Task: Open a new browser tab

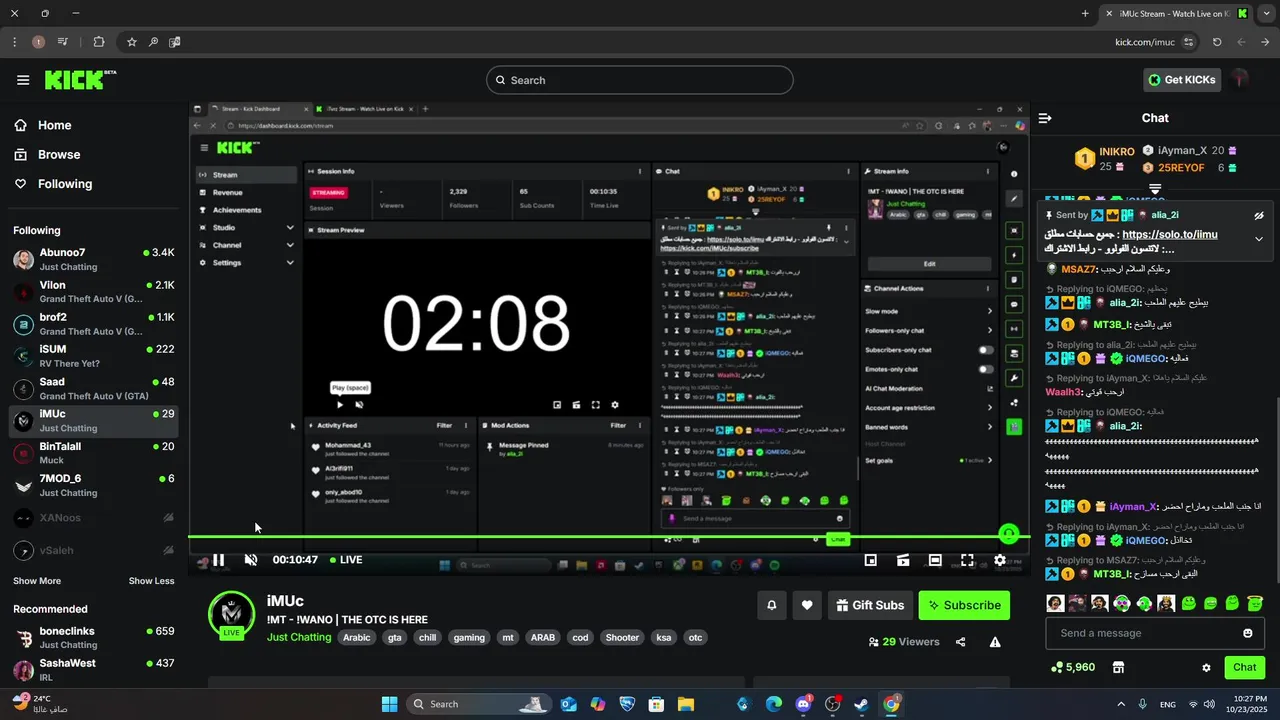Action: [x=1085, y=13]
